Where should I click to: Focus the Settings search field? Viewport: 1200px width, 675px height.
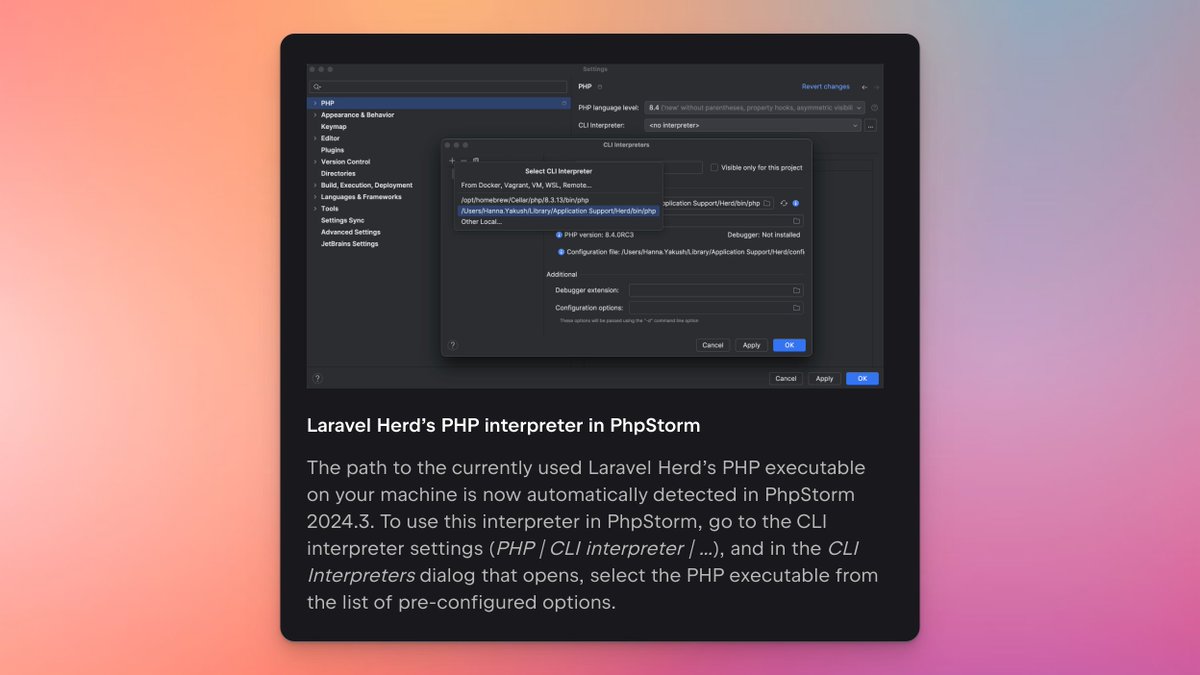[439, 87]
